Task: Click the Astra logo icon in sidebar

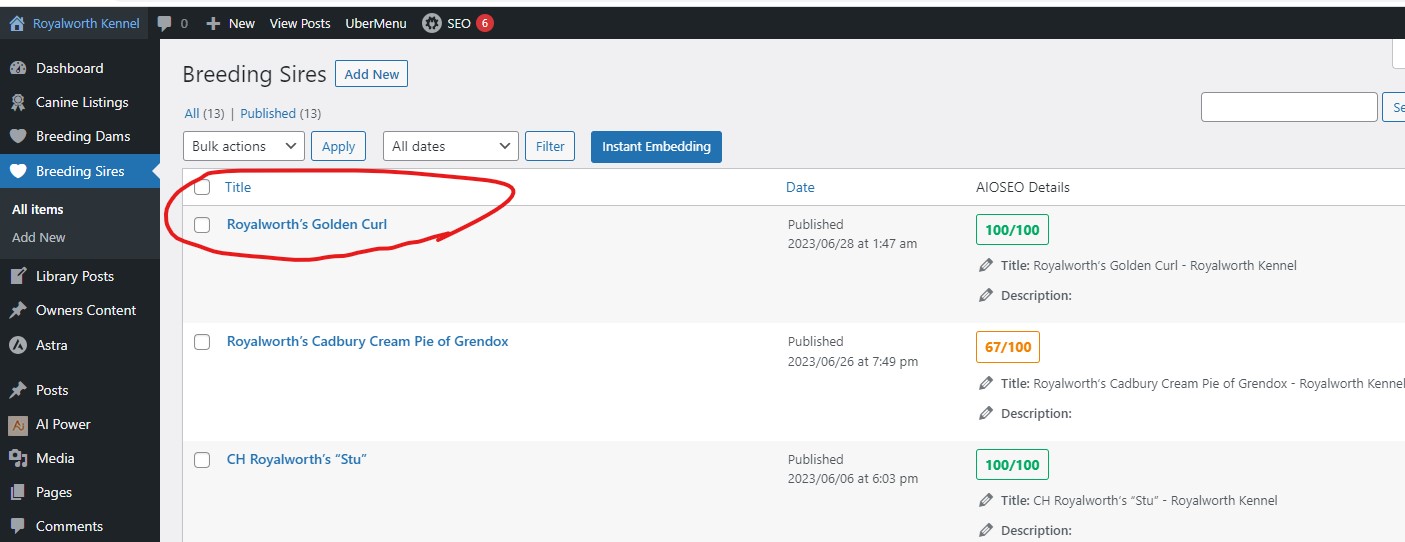Action: coord(18,345)
